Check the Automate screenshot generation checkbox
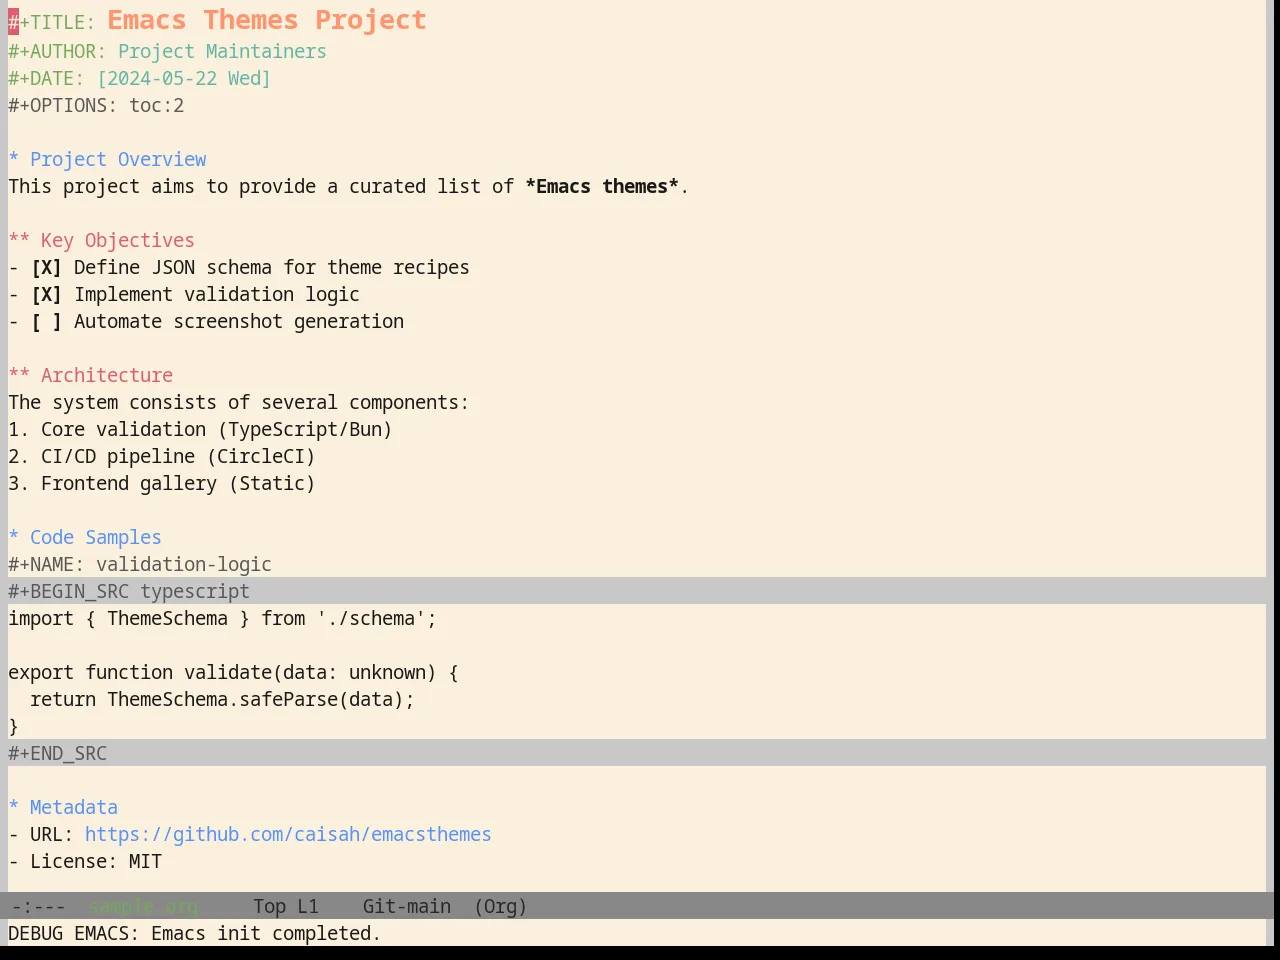Image resolution: width=1280 pixels, height=960 pixels. tap(46, 322)
